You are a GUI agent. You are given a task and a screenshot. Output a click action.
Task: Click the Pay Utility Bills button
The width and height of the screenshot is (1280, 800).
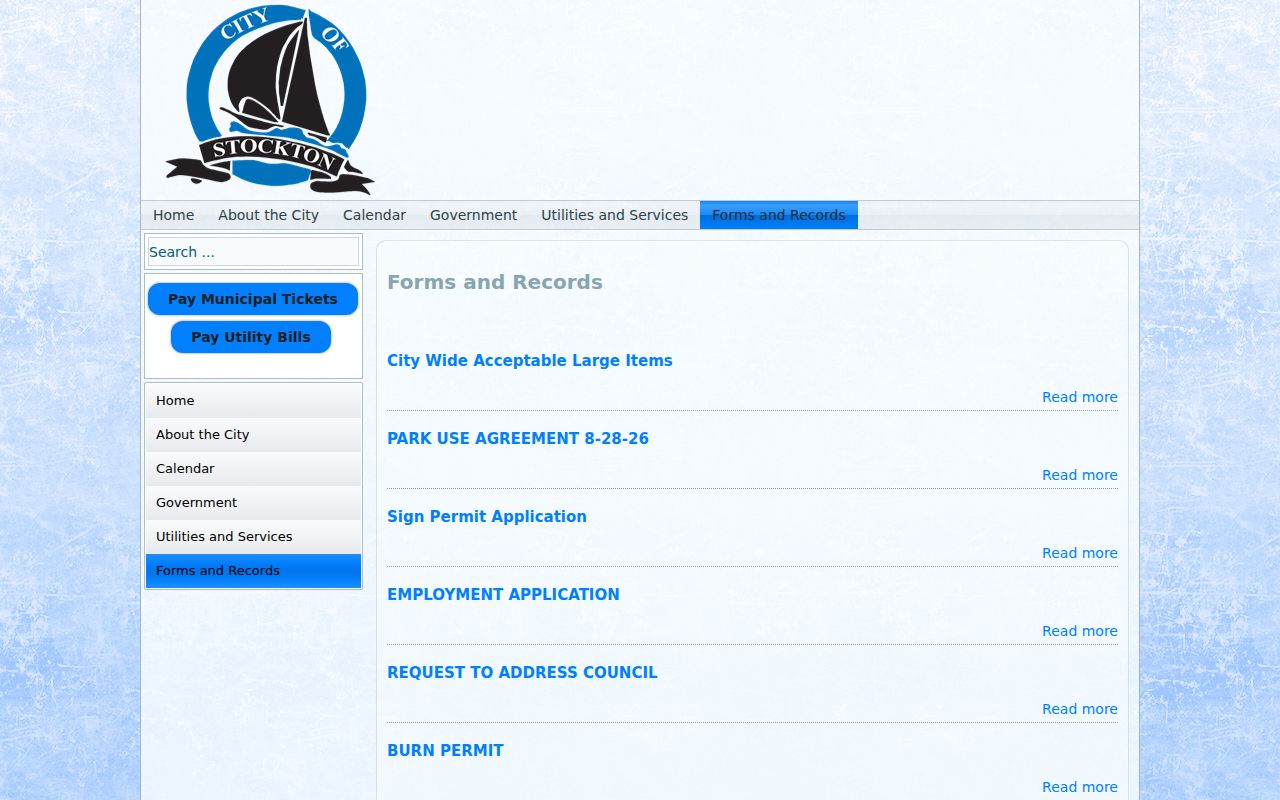tap(251, 337)
